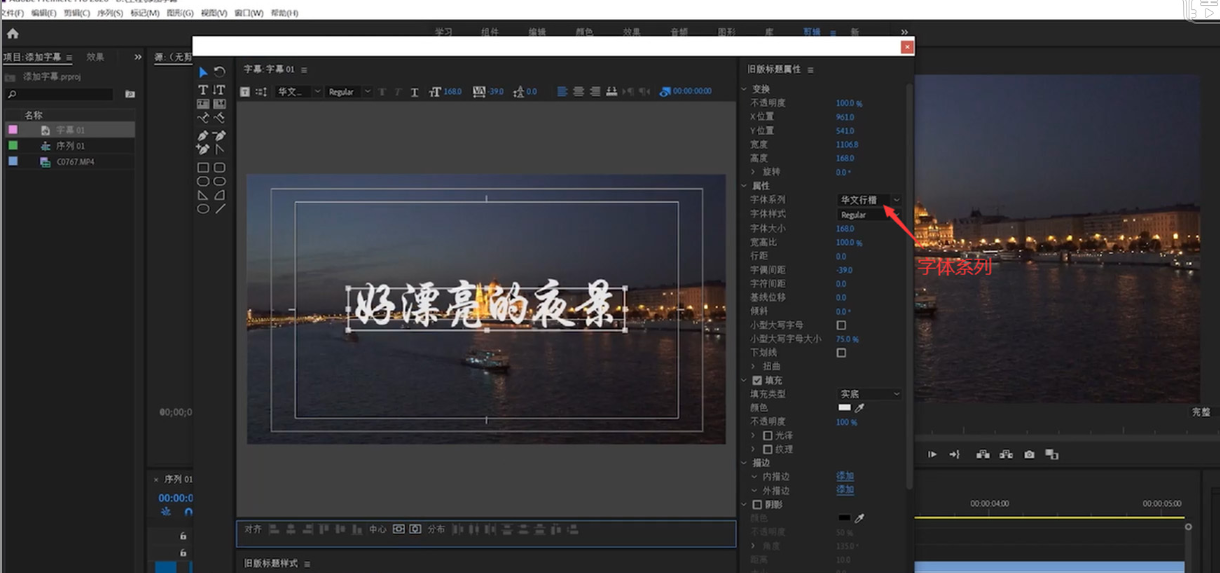
Task: Click the Home icon
Action: [13, 33]
